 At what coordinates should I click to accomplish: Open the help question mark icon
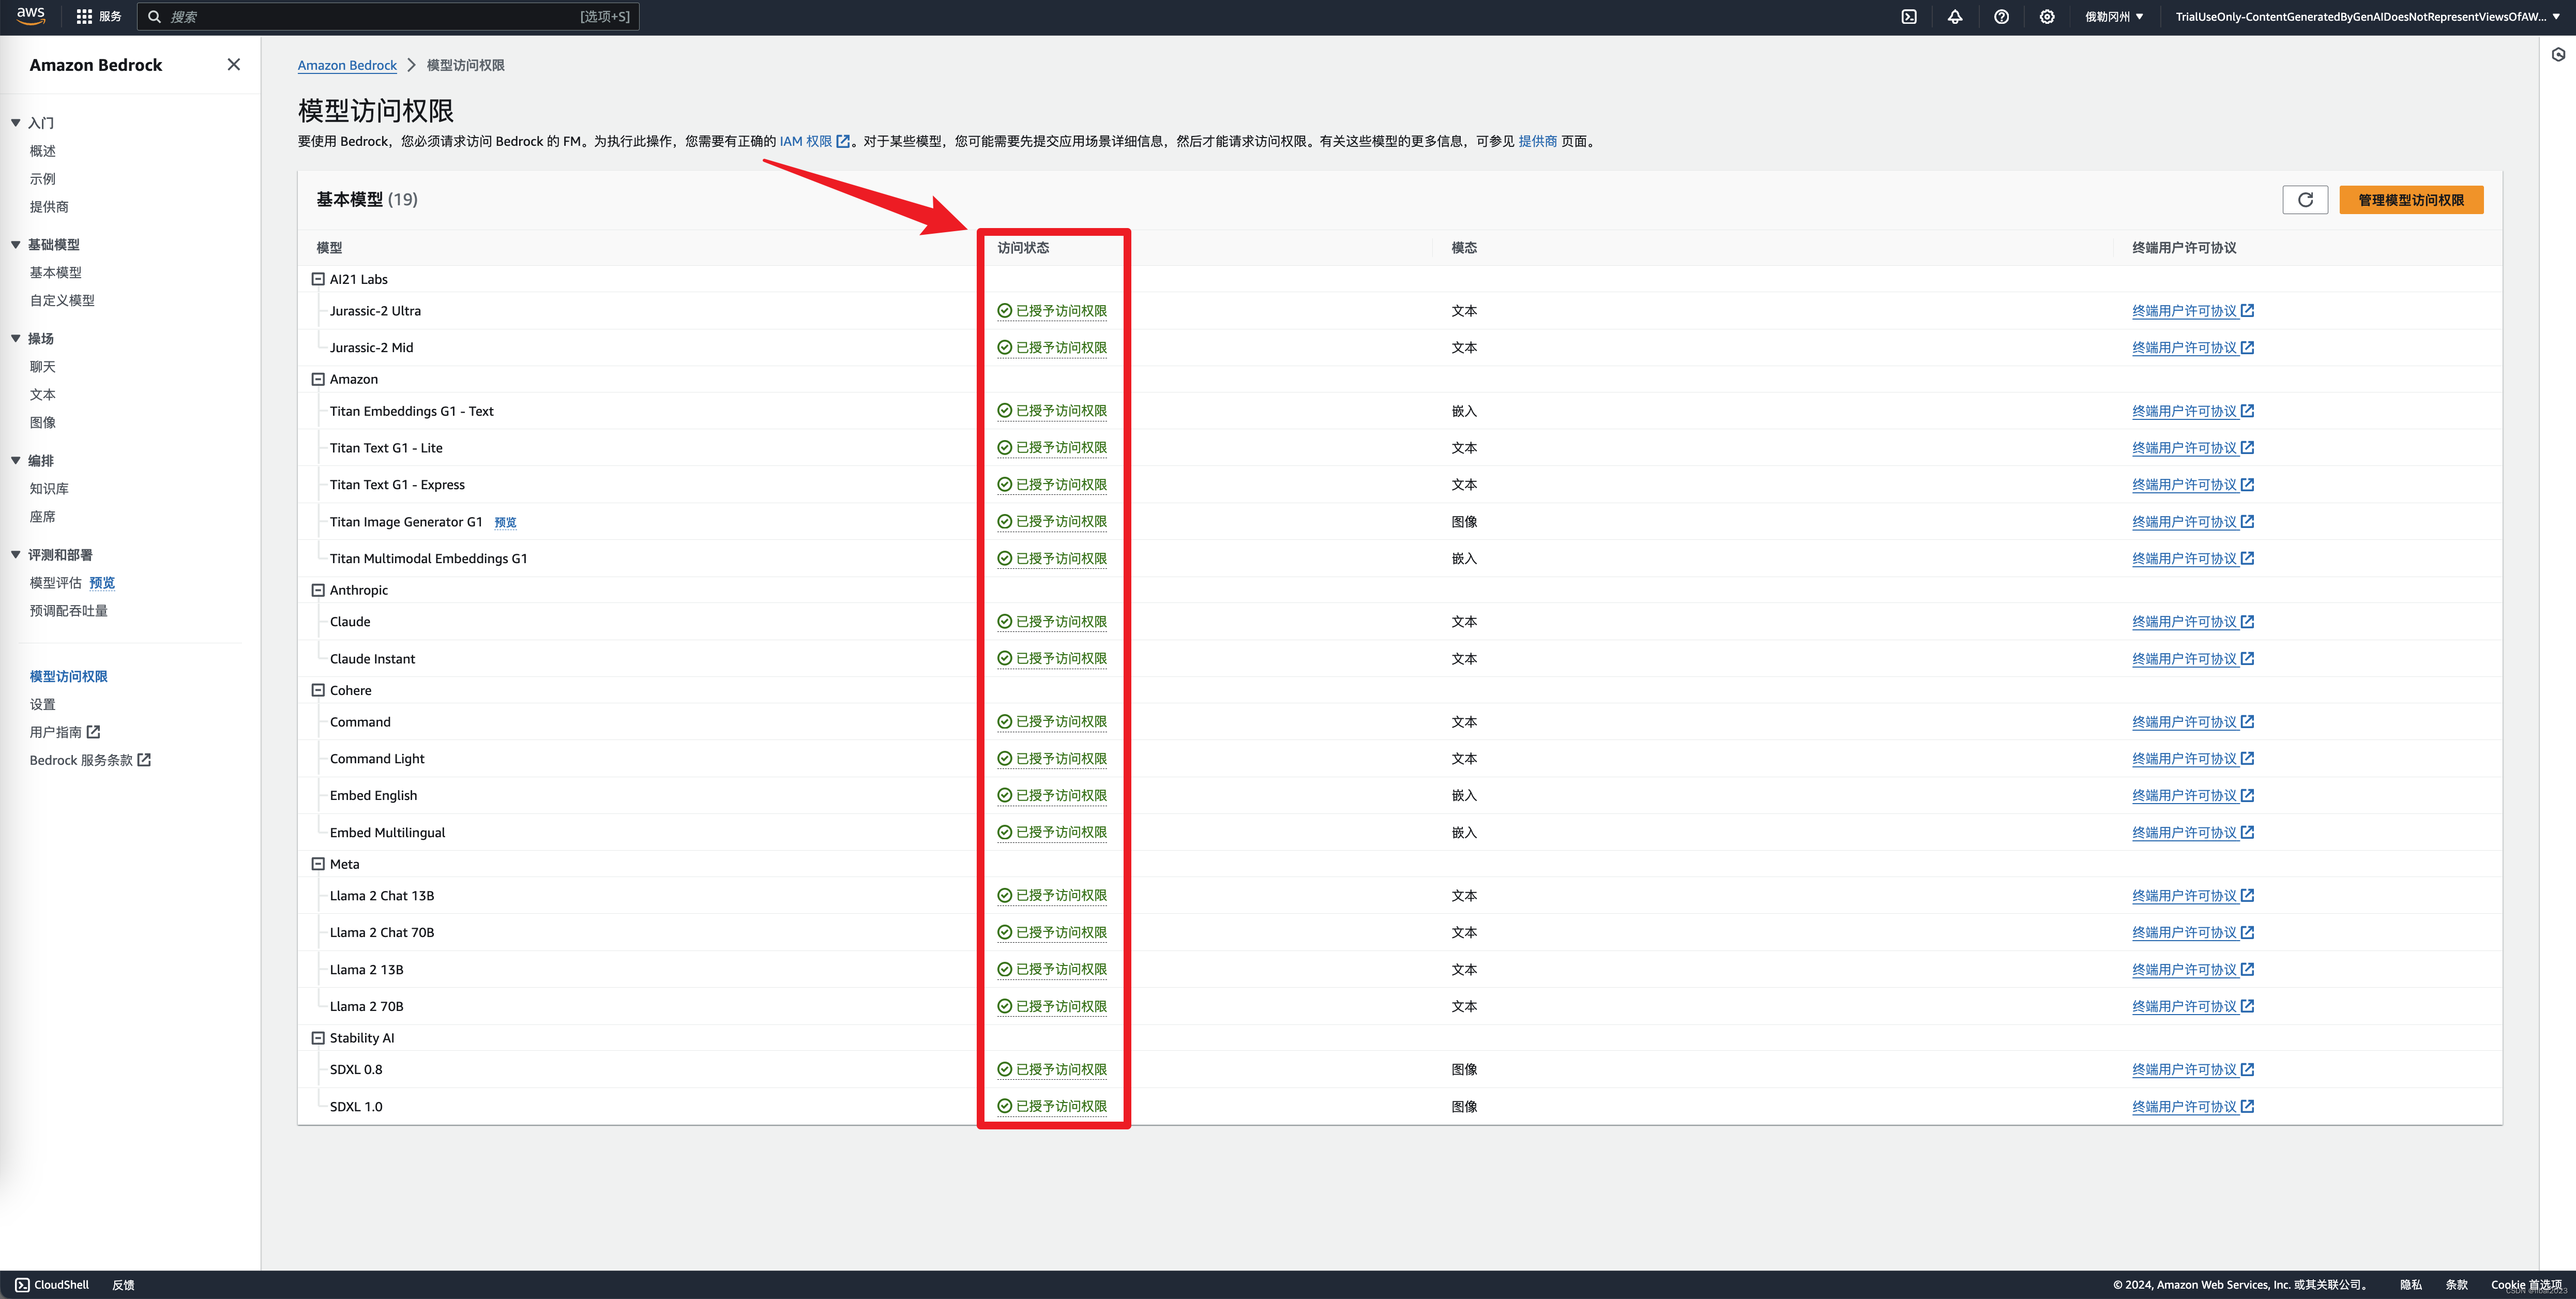click(2001, 16)
